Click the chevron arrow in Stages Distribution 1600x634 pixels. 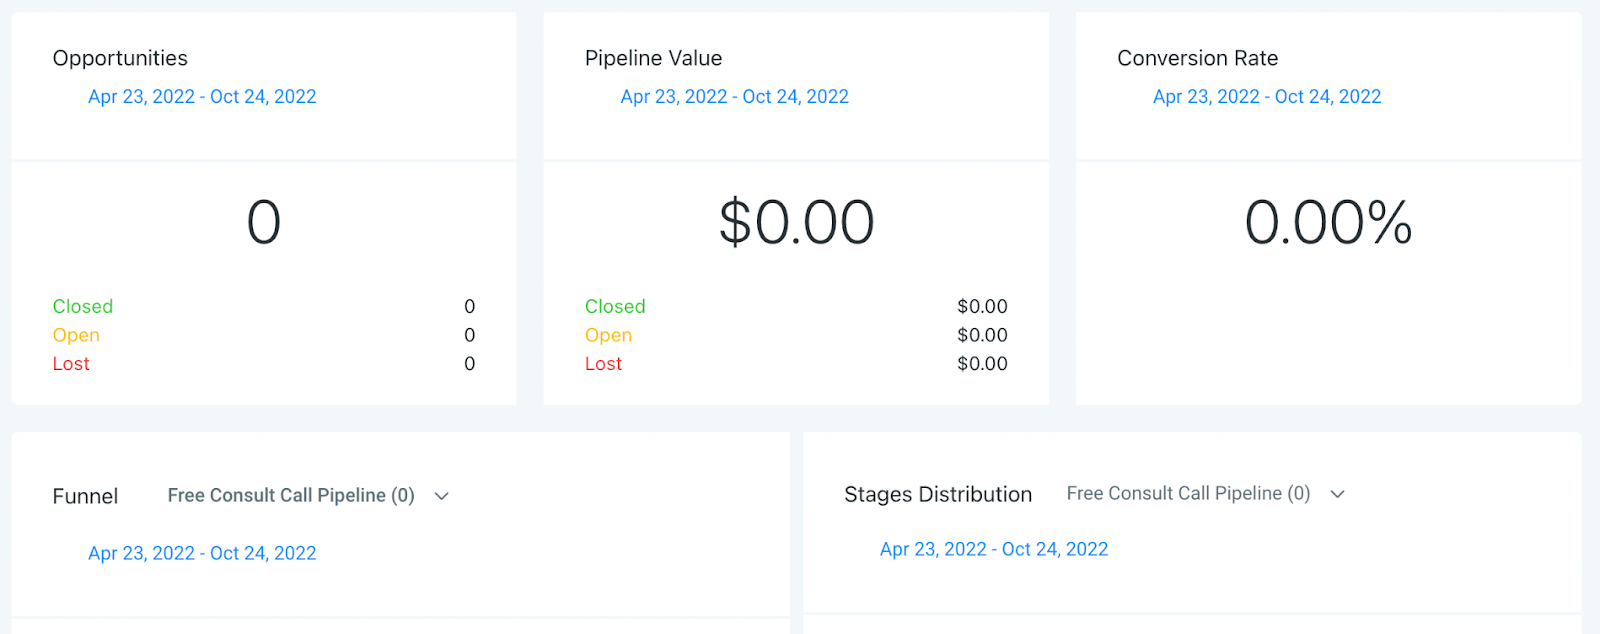pyautogui.click(x=1338, y=494)
